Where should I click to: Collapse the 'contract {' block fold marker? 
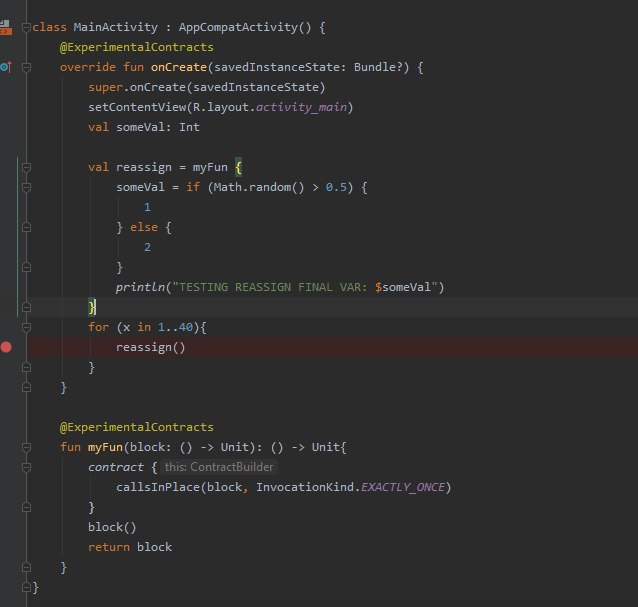click(26, 467)
